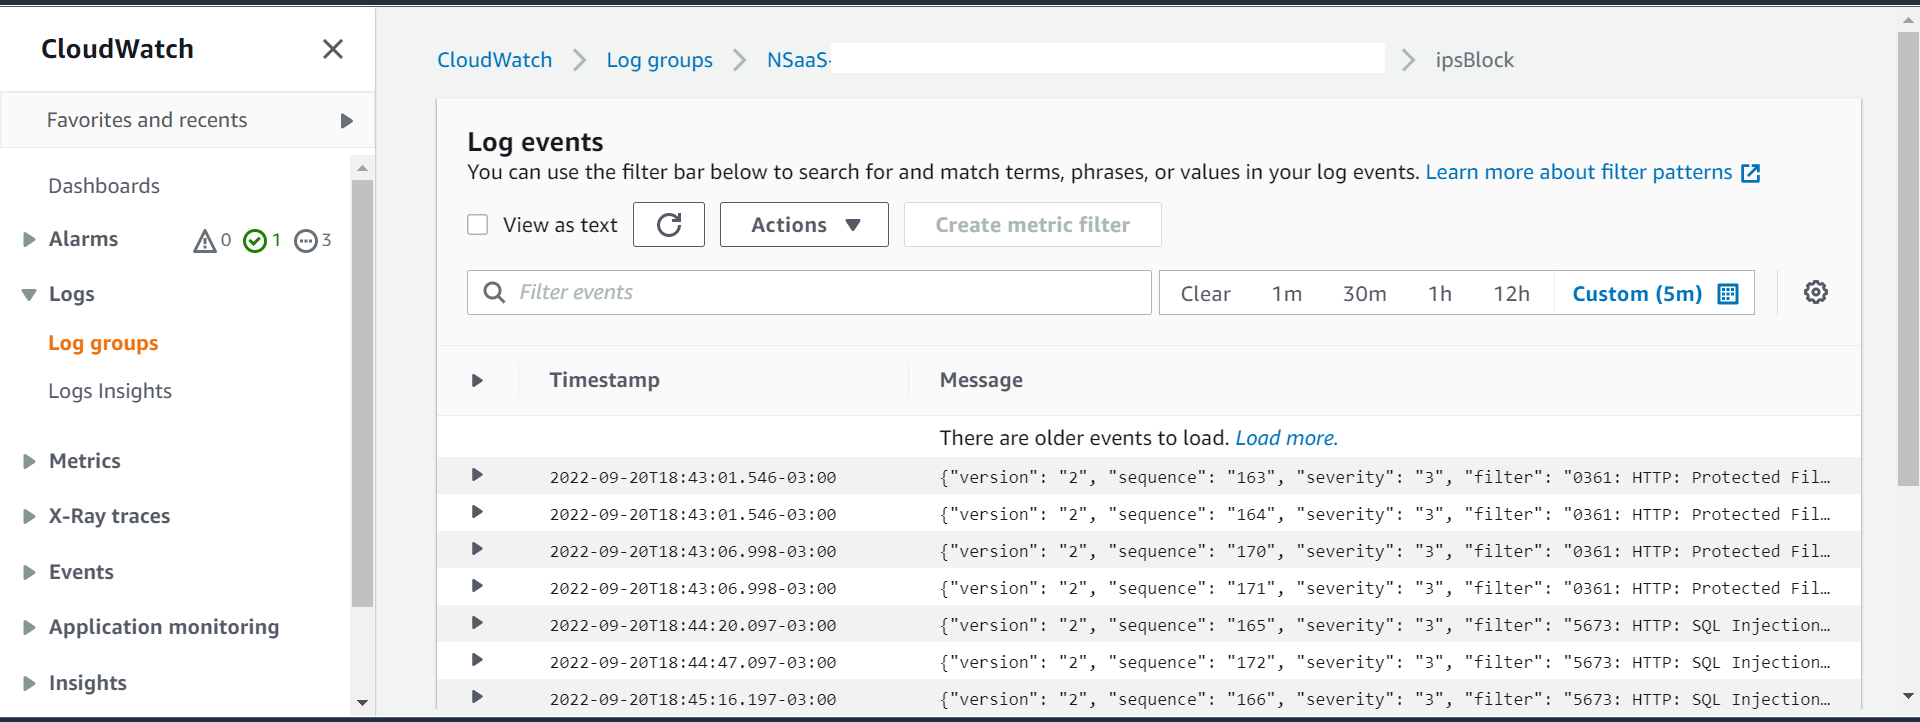Go to Log groups breadcrumb link
This screenshot has width=1920, height=722.
tap(659, 60)
